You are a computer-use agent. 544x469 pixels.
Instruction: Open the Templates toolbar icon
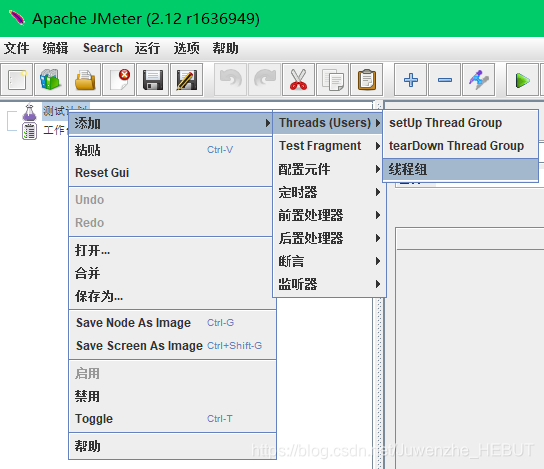51,80
